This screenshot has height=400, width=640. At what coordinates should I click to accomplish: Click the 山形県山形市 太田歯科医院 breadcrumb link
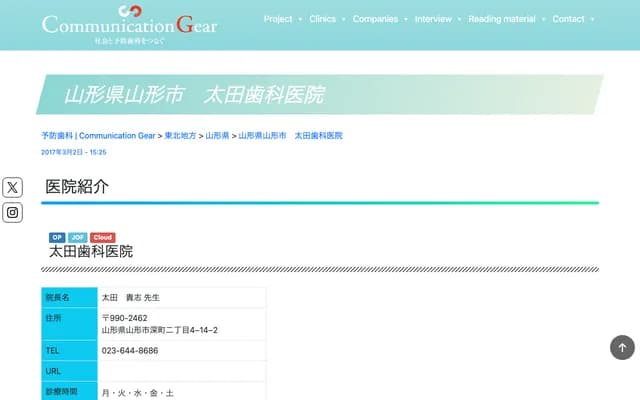coord(291,135)
